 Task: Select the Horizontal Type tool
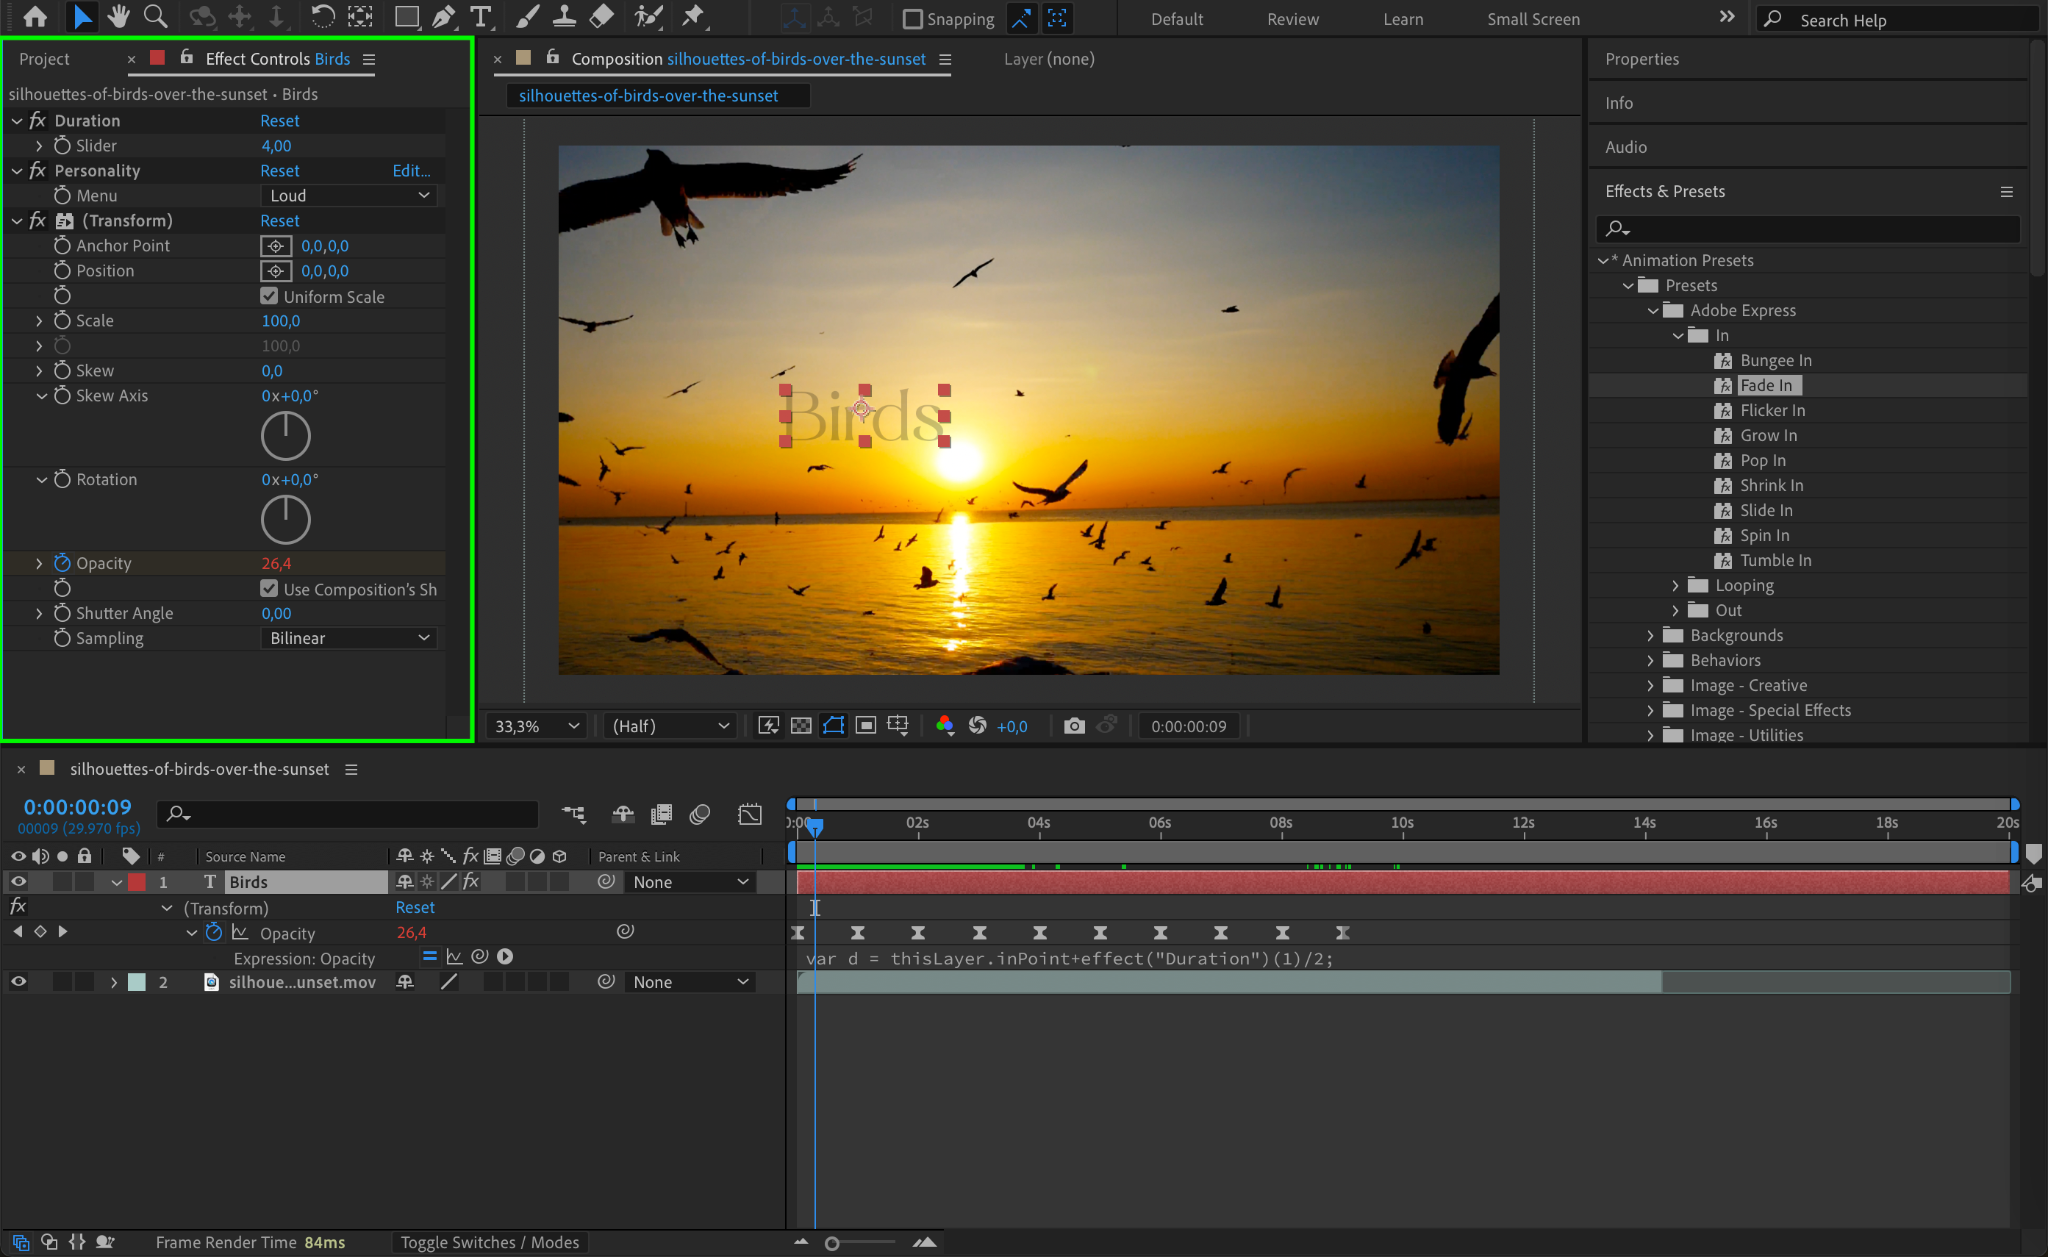[481, 16]
